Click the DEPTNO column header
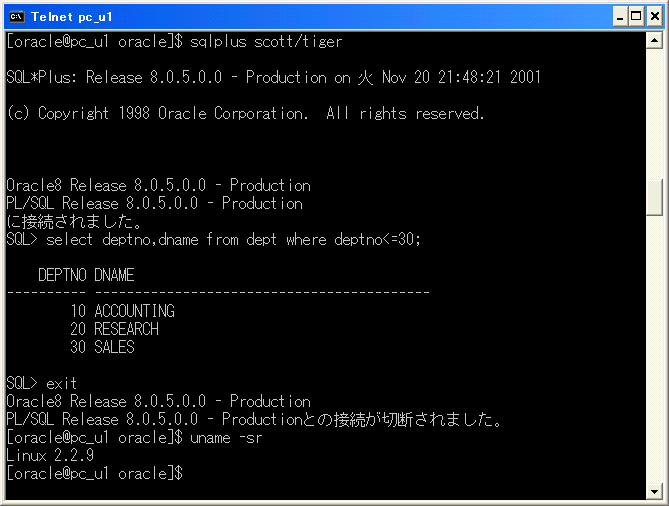Image resolution: width=669 pixels, height=506 pixels. [x=62, y=275]
